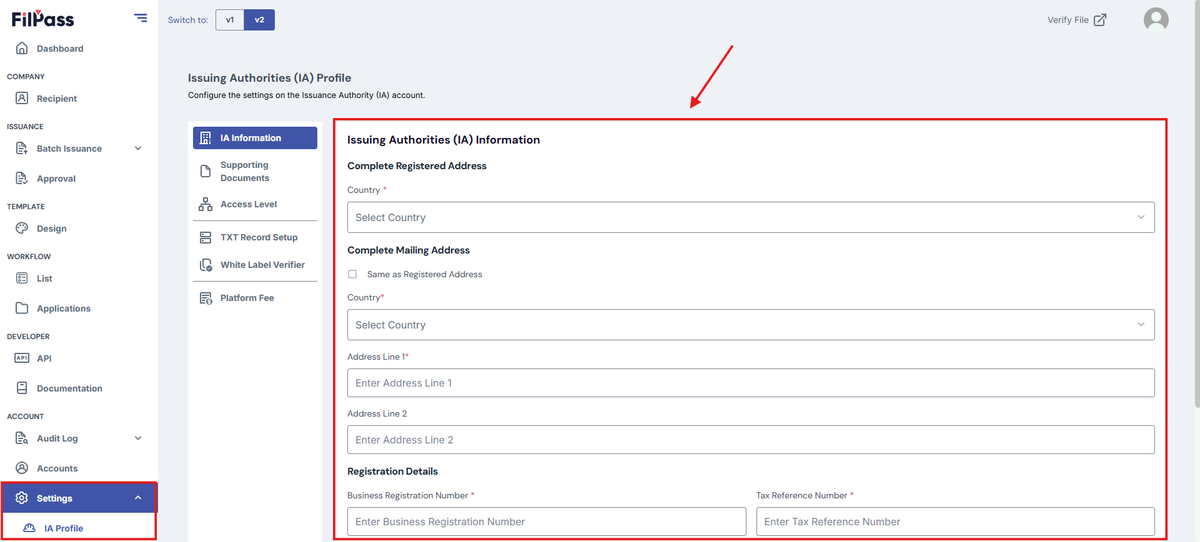Click the Complete Mailing Address heading
This screenshot has width=1200, height=542.
[x=408, y=250]
